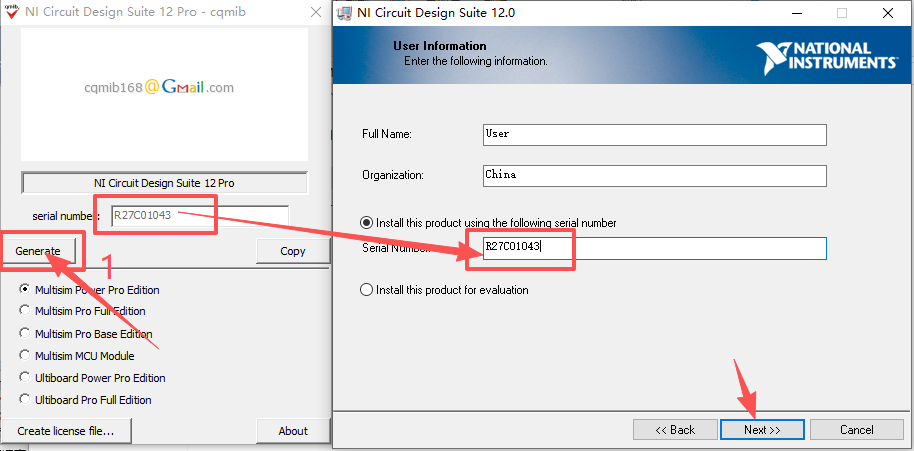Choose install this product for evaluation
914x451 pixels.
pos(367,290)
